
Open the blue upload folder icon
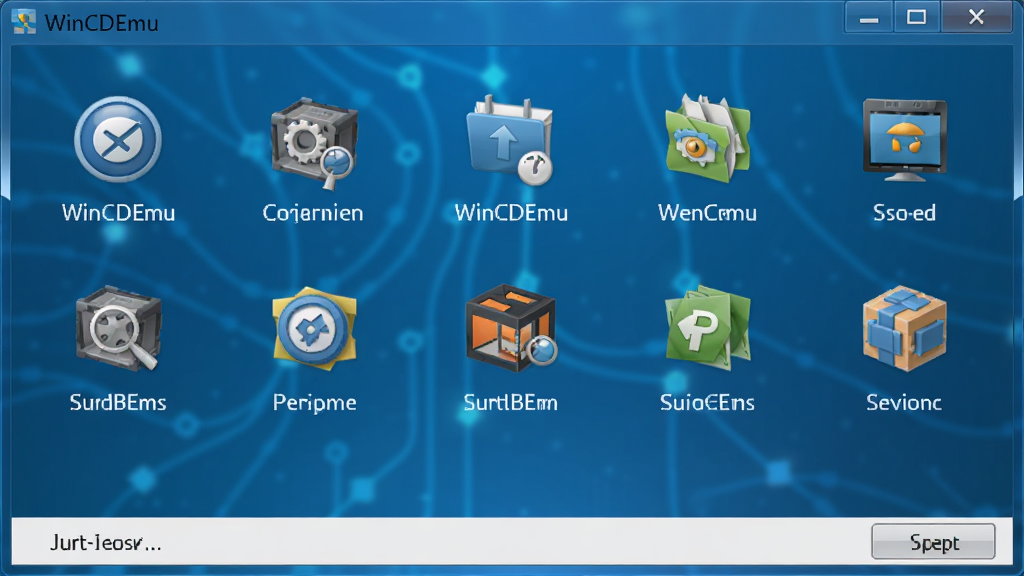[x=510, y=139]
